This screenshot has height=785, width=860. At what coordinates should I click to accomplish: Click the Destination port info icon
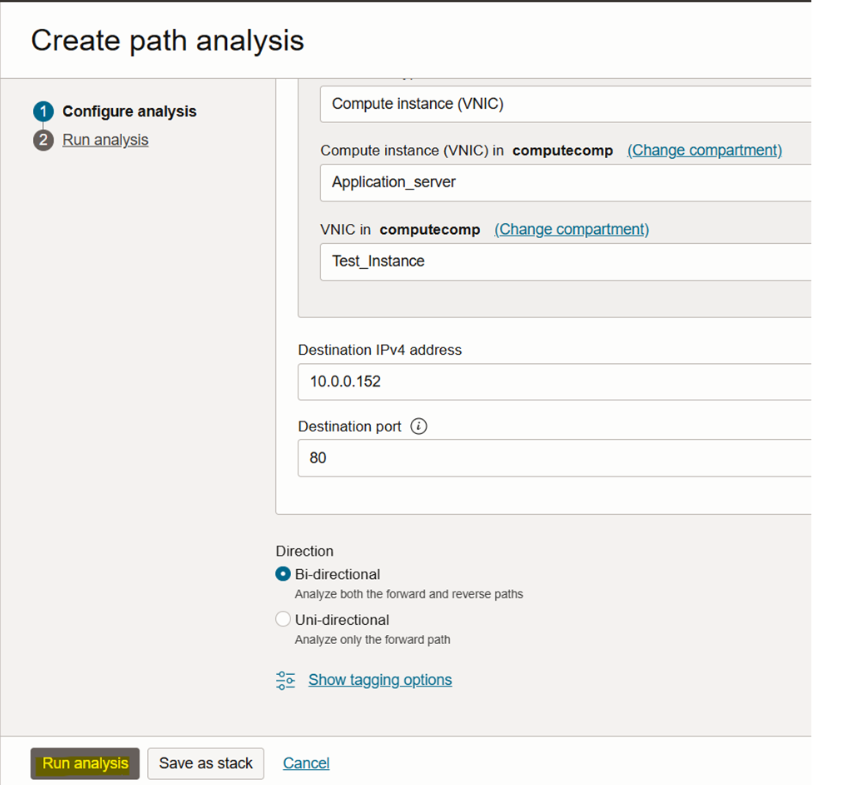(x=419, y=427)
